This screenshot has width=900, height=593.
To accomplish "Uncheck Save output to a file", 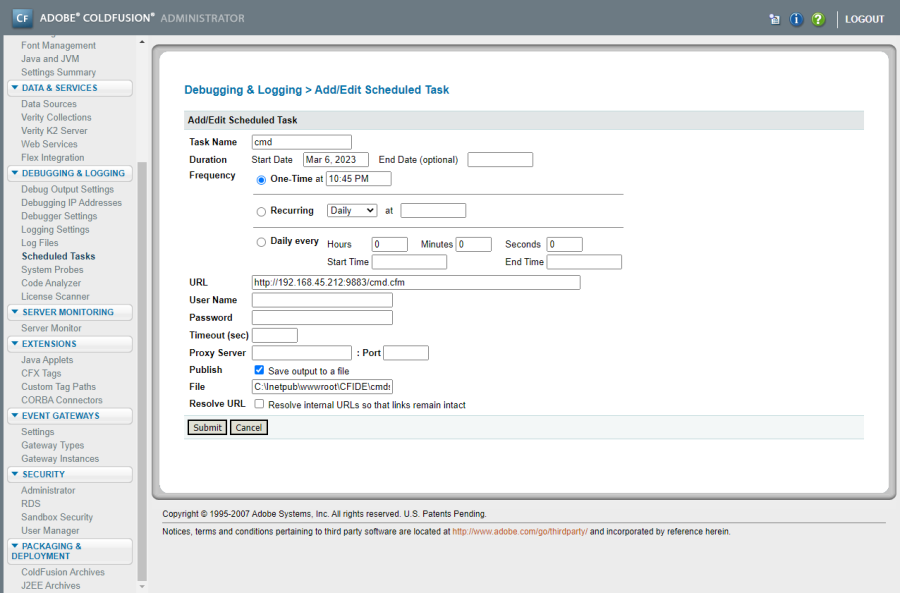I will pos(259,370).
